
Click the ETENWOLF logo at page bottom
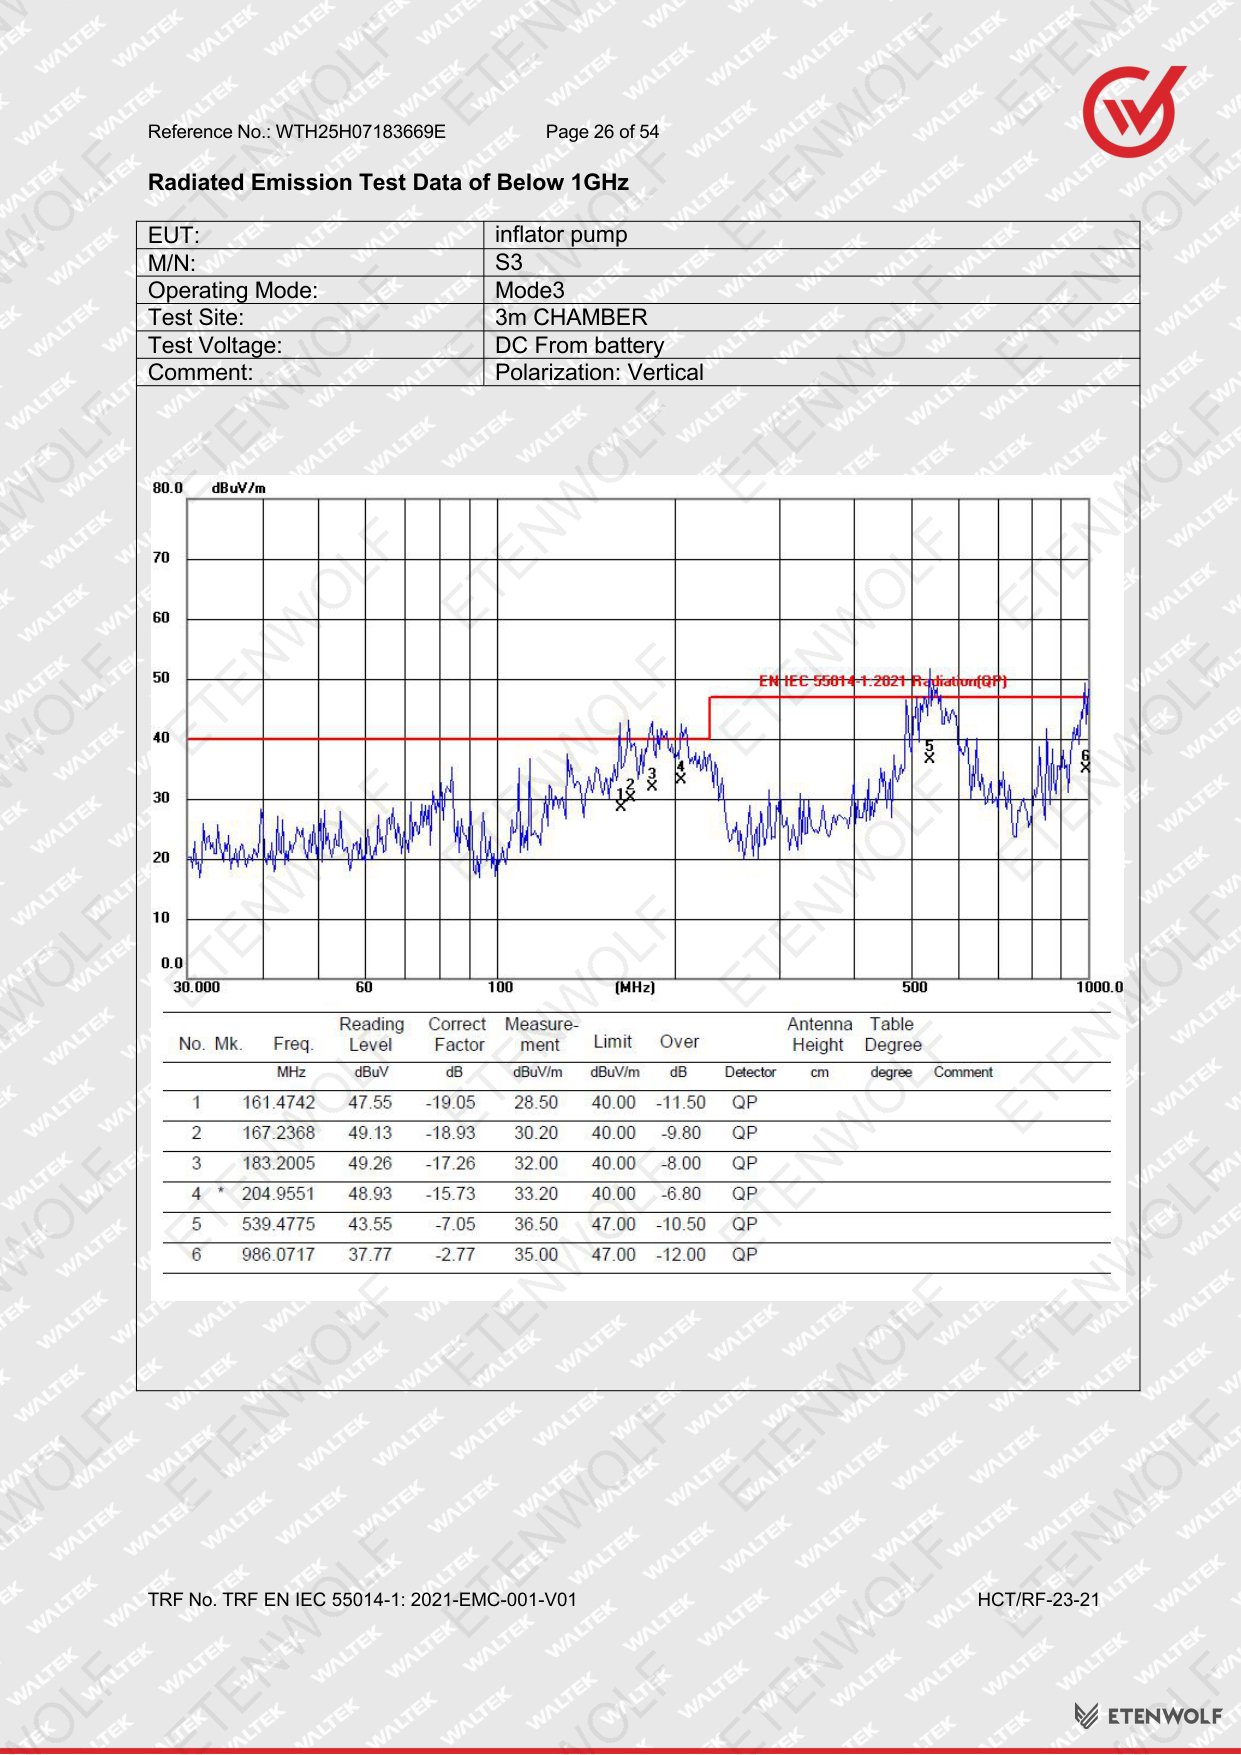pyautogui.click(x=1148, y=1716)
